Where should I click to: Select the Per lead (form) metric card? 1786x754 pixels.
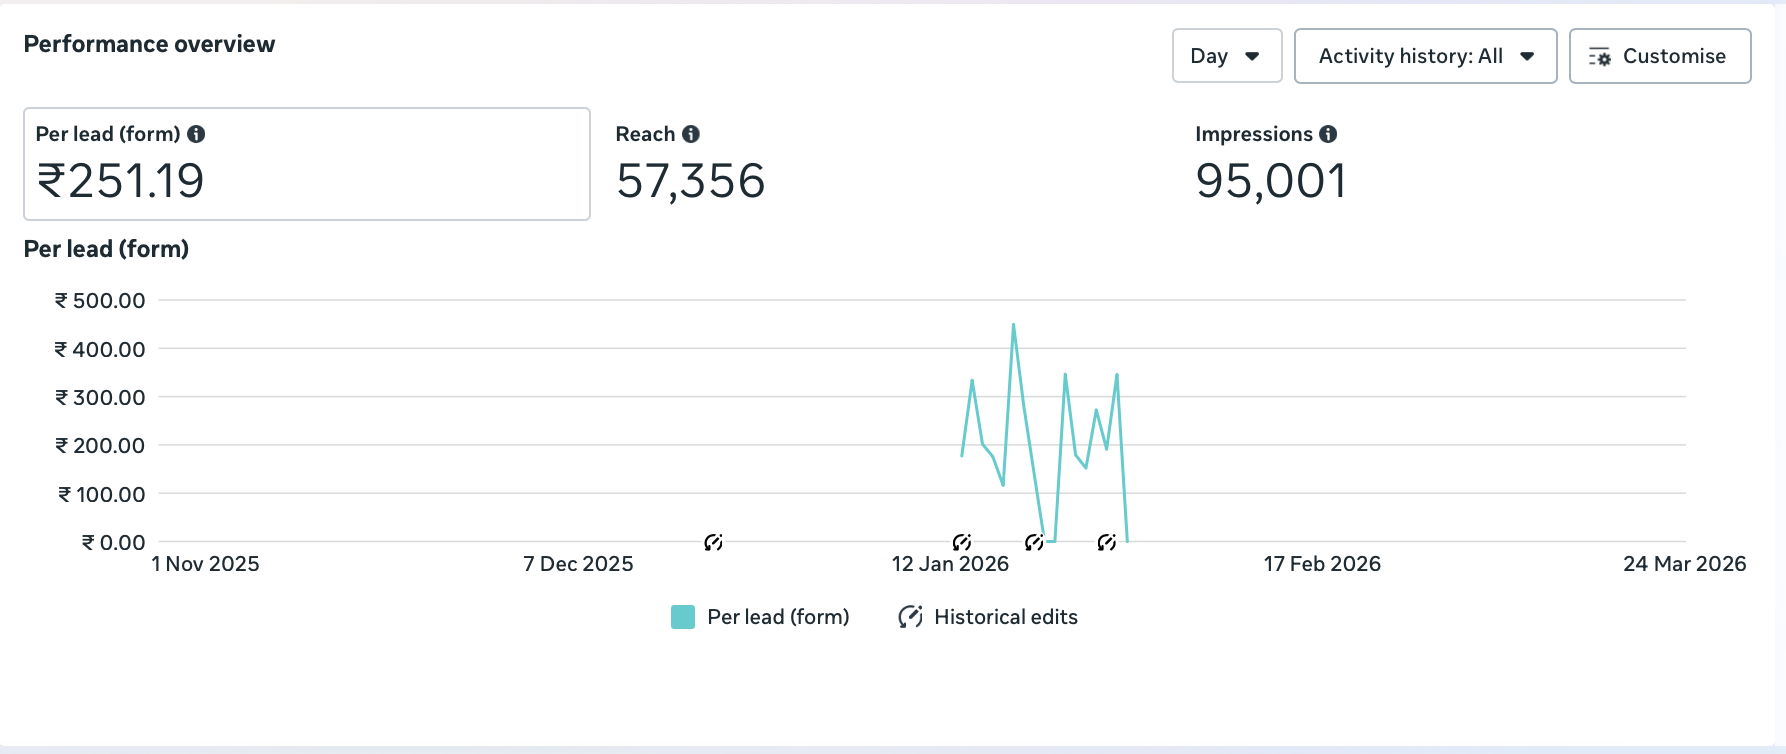tap(306, 164)
